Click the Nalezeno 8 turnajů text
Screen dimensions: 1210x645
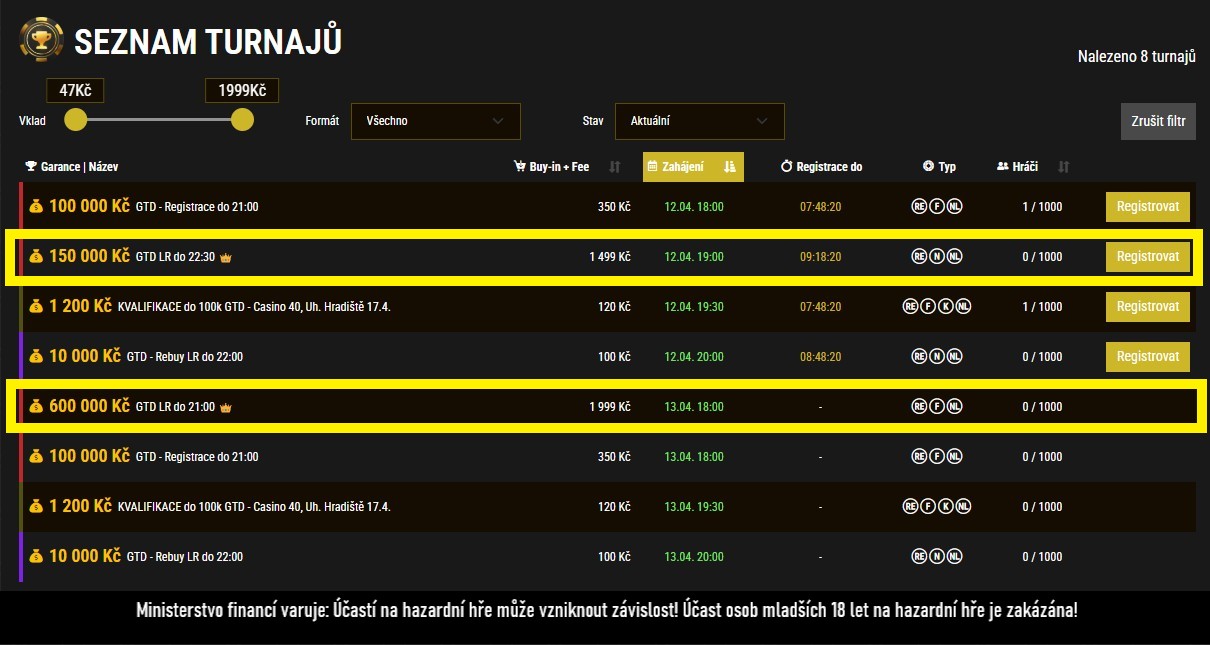click(1137, 57)
